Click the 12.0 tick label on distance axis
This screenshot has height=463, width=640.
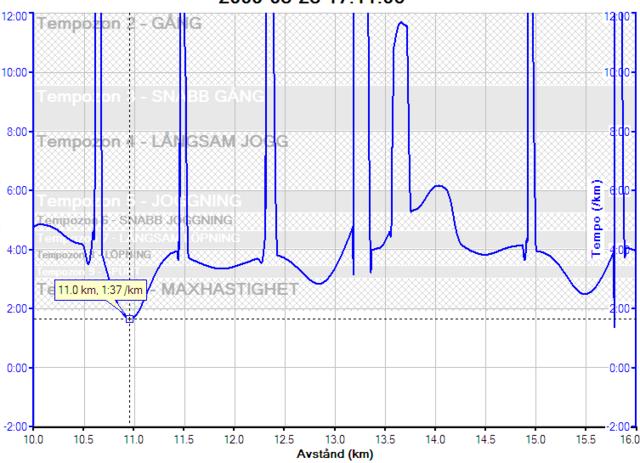click(x=234, y=440)
